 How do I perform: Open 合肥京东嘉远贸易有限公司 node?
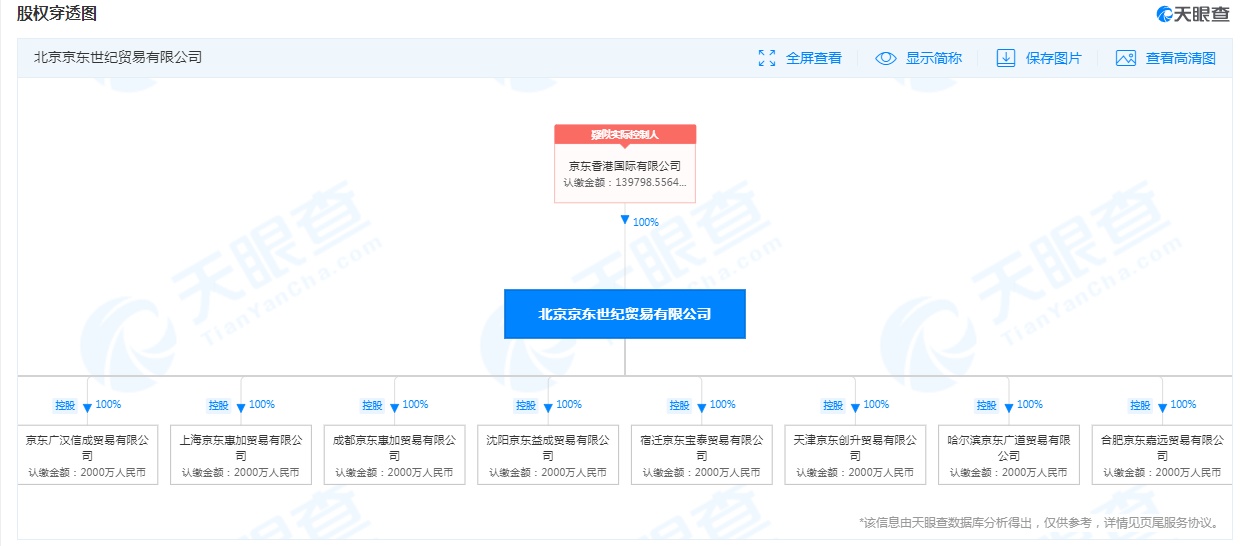pos(1162,455)
